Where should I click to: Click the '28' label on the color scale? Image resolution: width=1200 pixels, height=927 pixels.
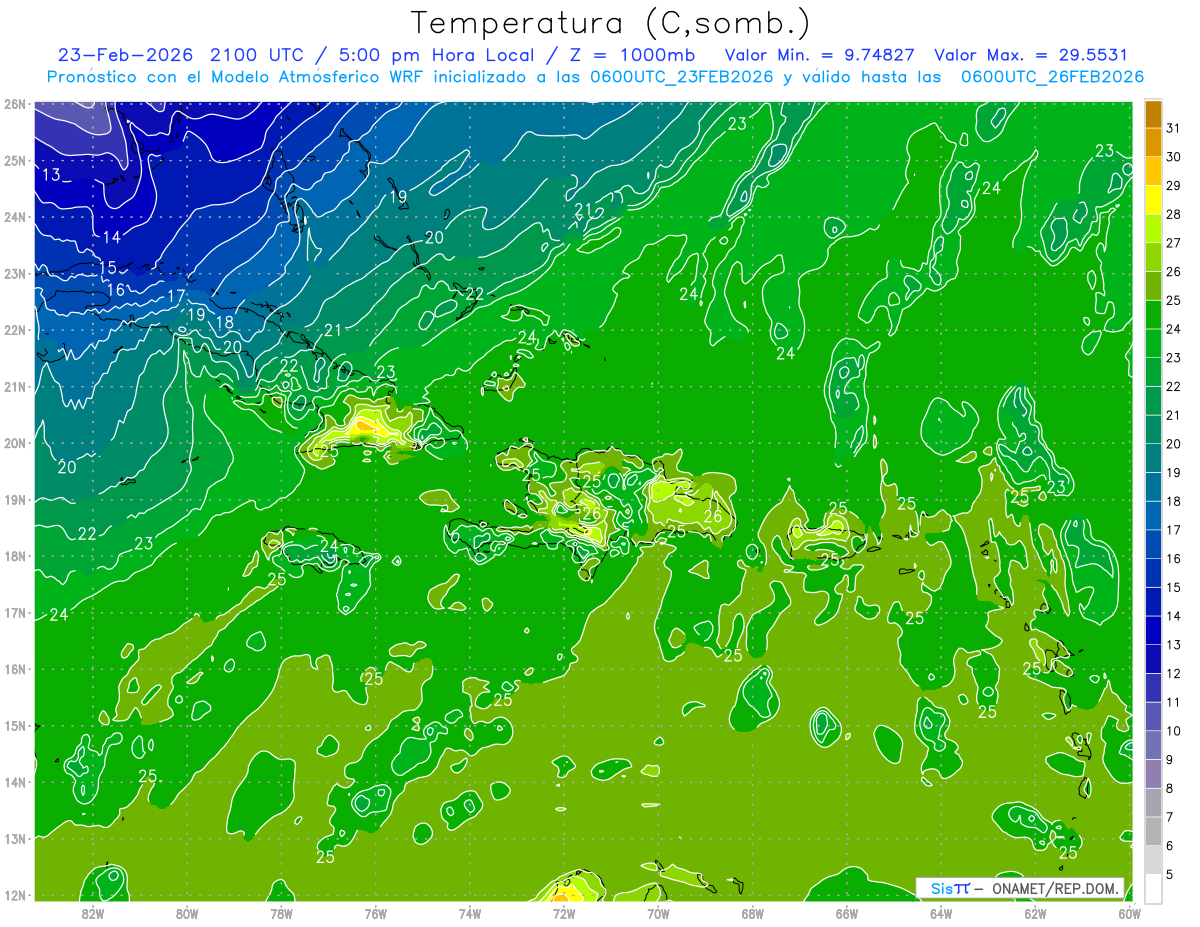click(1173, 215)
